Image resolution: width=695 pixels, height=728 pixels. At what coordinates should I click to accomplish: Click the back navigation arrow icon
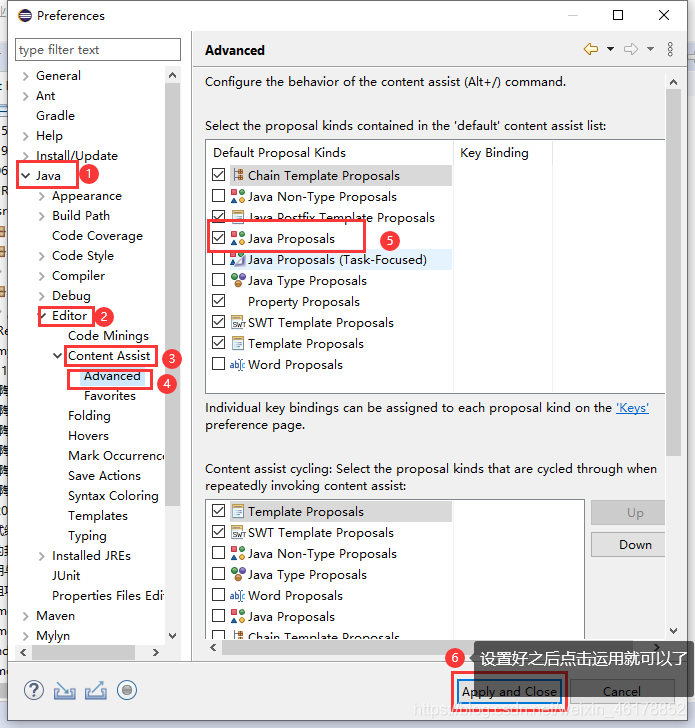591,49
